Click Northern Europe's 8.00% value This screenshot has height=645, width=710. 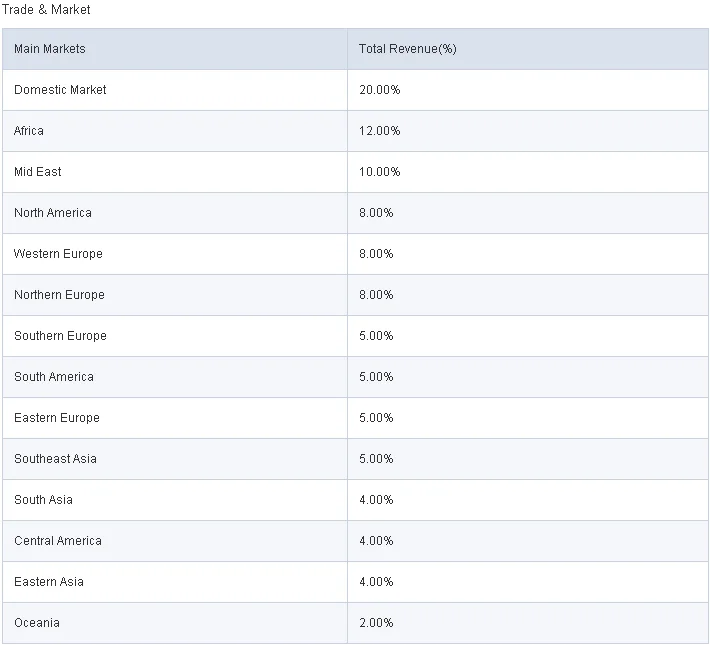pos(377,295)
